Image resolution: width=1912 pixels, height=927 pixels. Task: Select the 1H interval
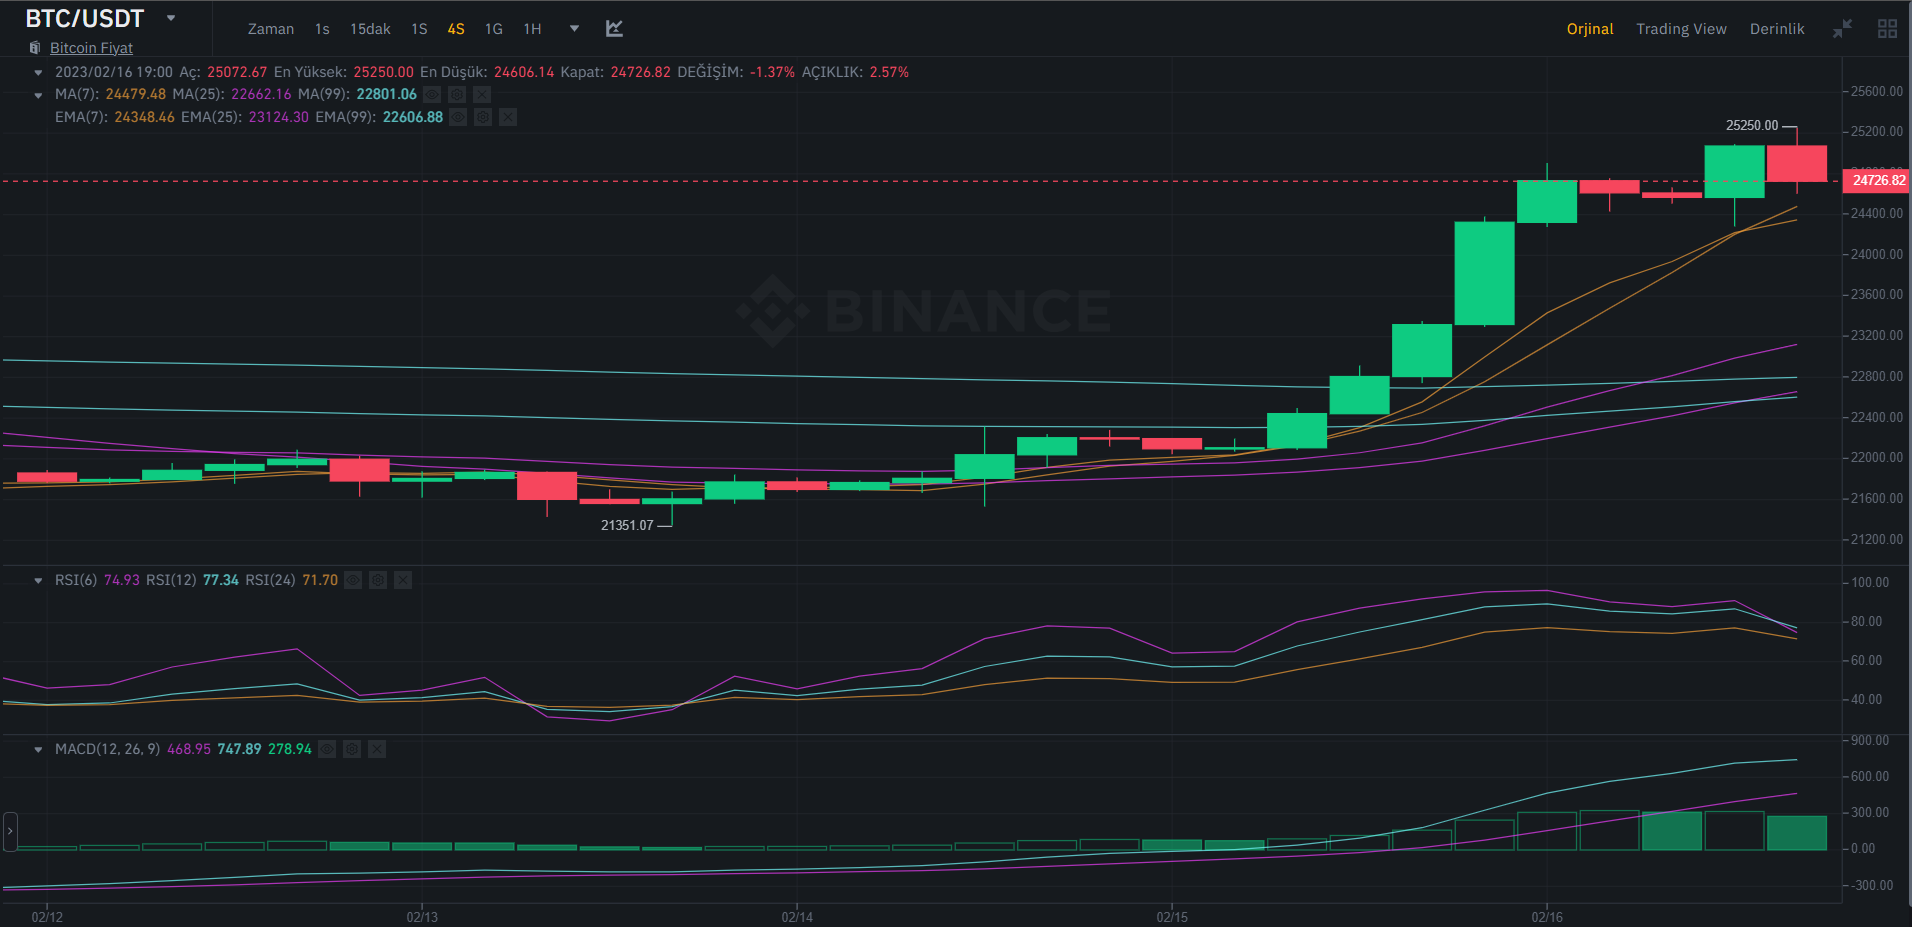point(533,29)
